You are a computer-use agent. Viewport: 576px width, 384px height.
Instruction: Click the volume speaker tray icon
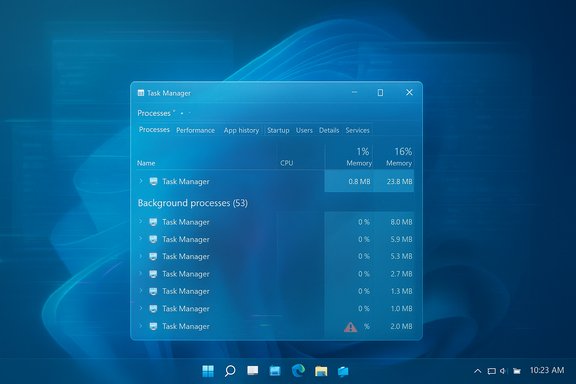[503, 371]
